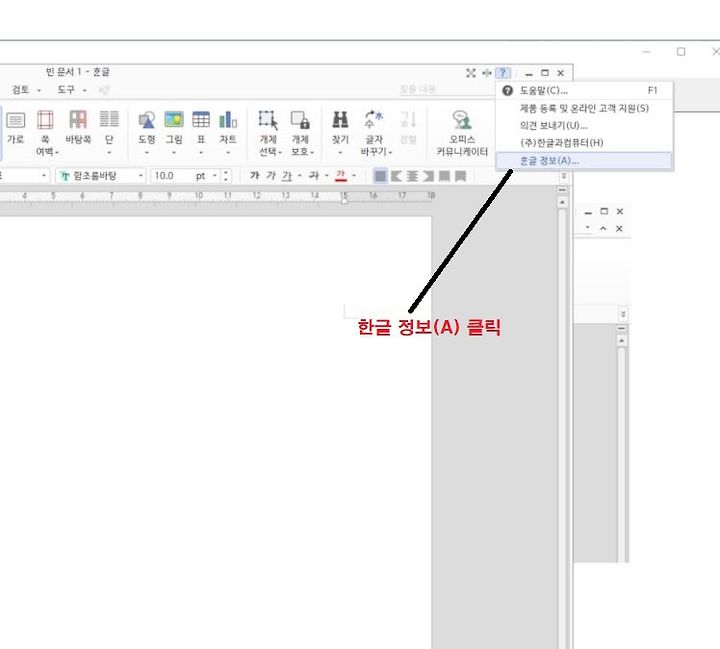Screen dimensions: 720x649
Task: Select right alignment button
Action: (x=428, y=176)
